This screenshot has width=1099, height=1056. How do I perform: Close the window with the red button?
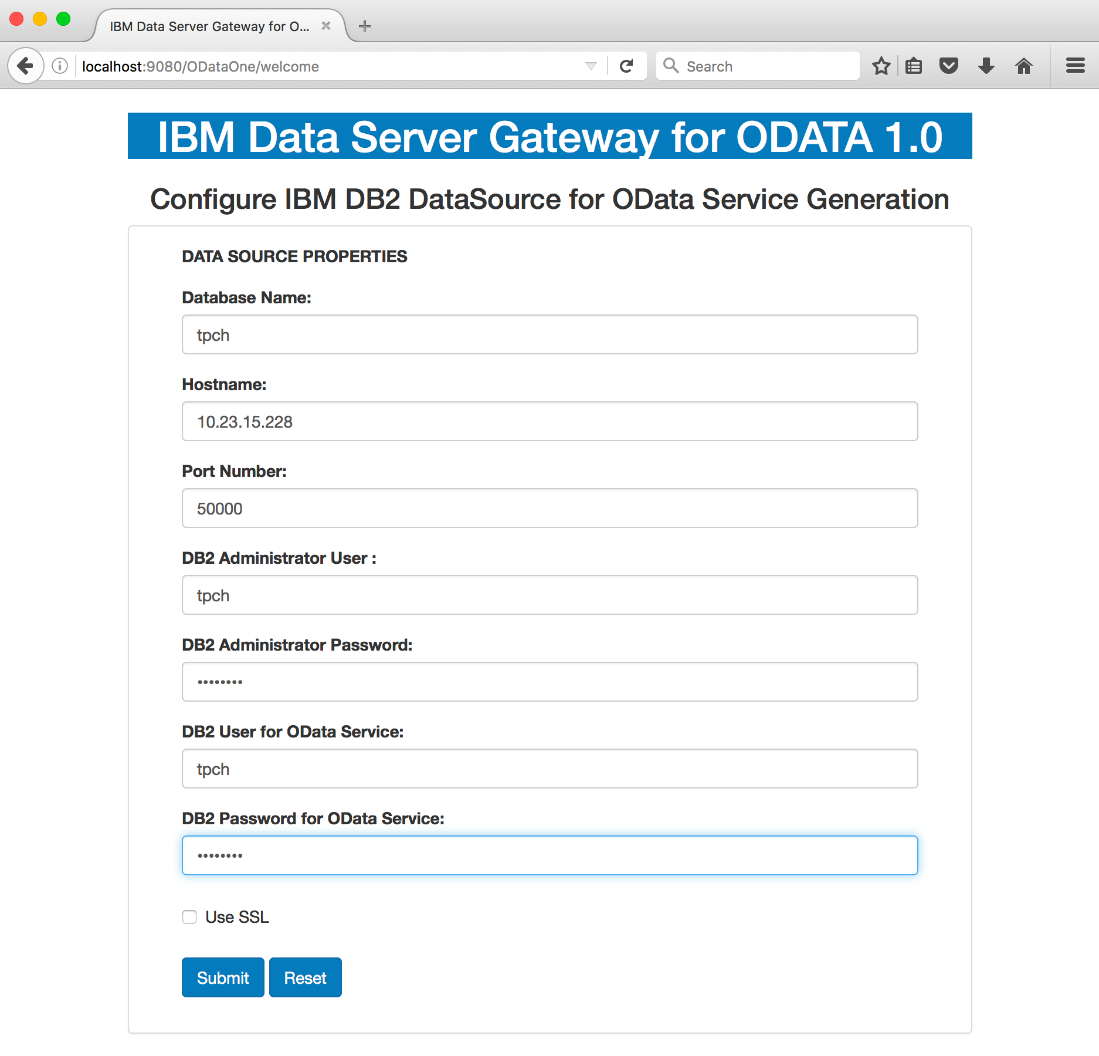pyautogui.click(x=16, y=19)
